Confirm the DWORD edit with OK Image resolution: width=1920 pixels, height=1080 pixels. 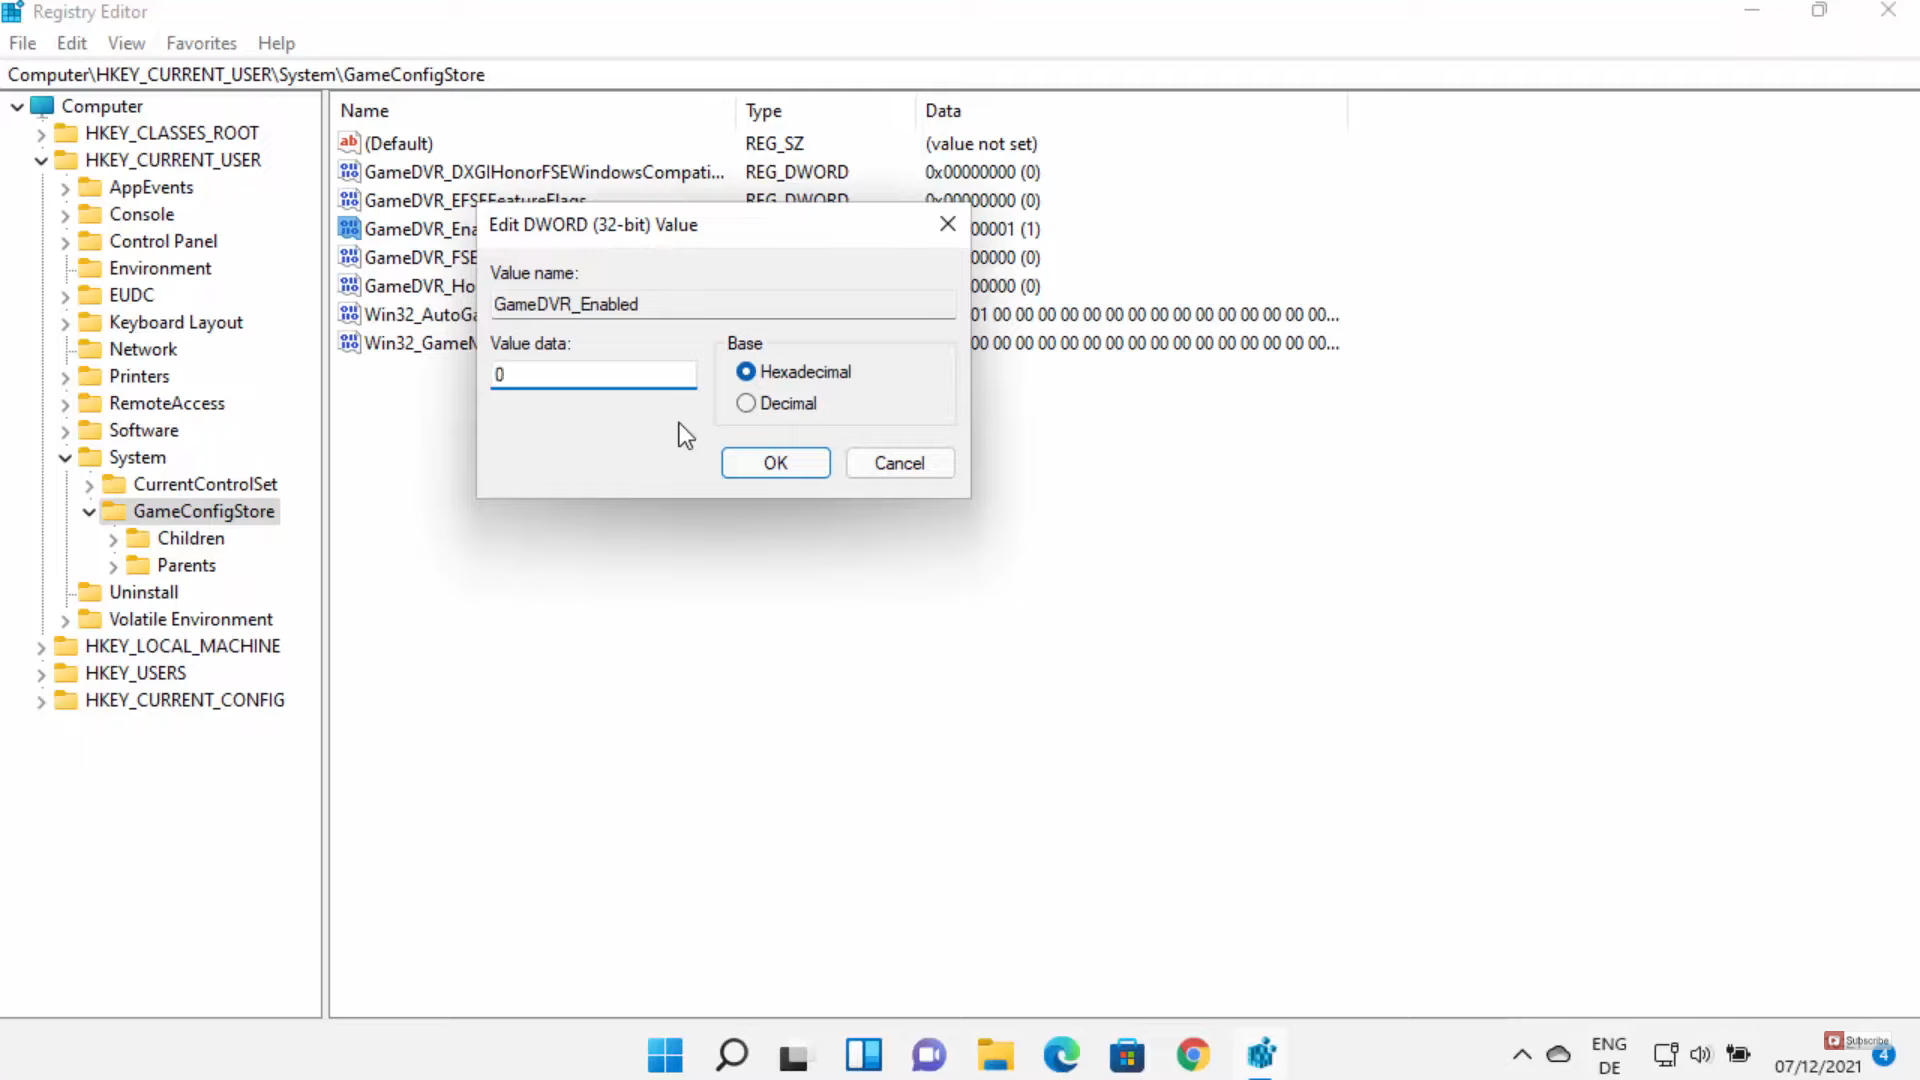point(775,463)
